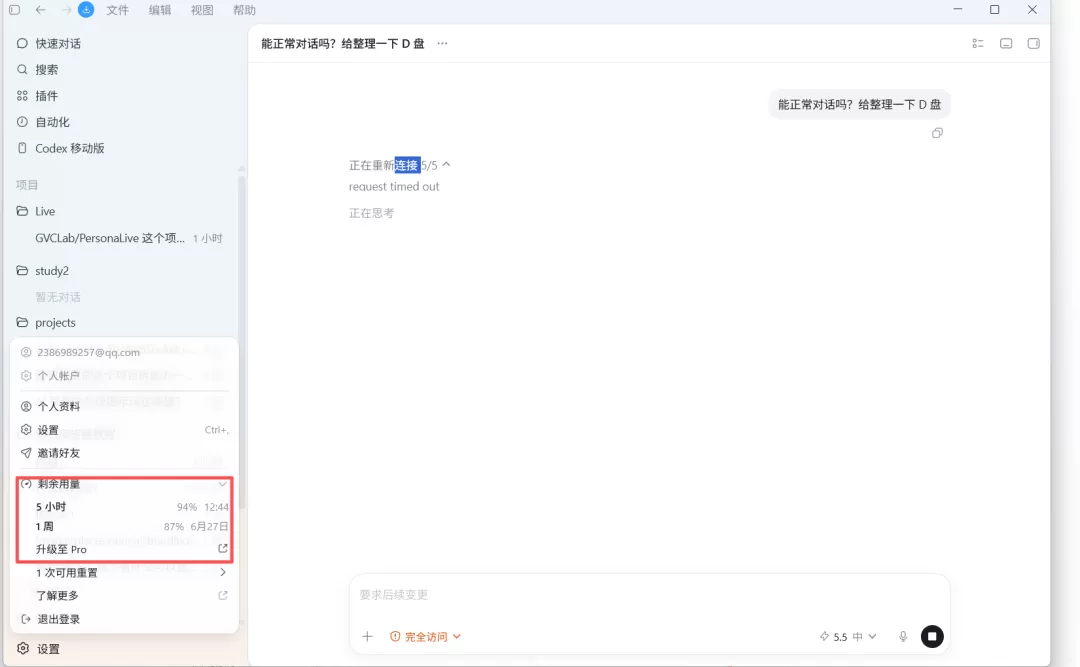1080x667 pixels.
Task: Toggle the bottom panel icon at top right
Action: [x=1006, y=43]
